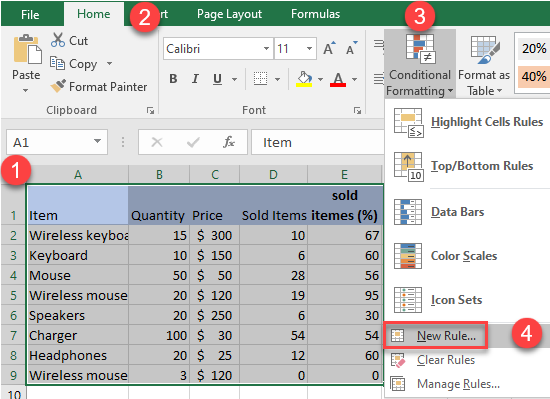Click Color Scales icon

click(x=408, y=256)
